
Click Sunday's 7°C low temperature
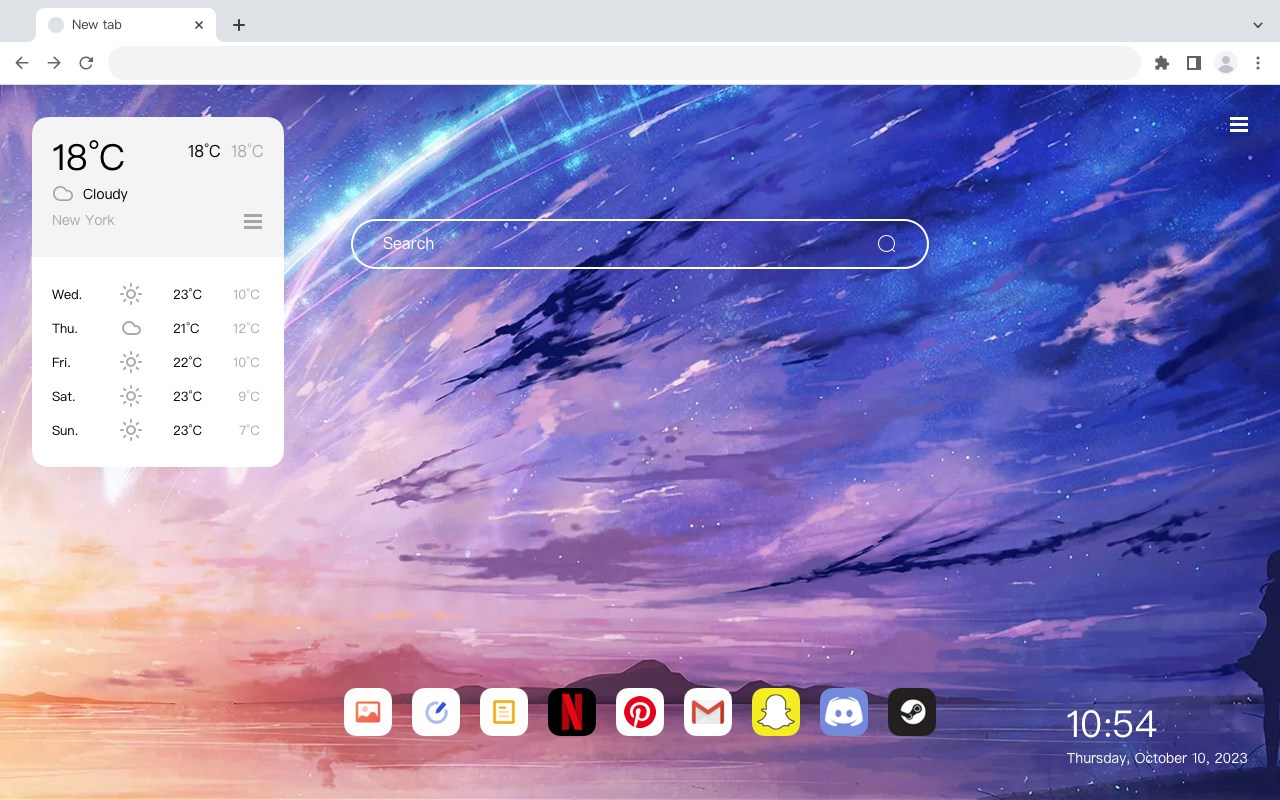[249, 431]
